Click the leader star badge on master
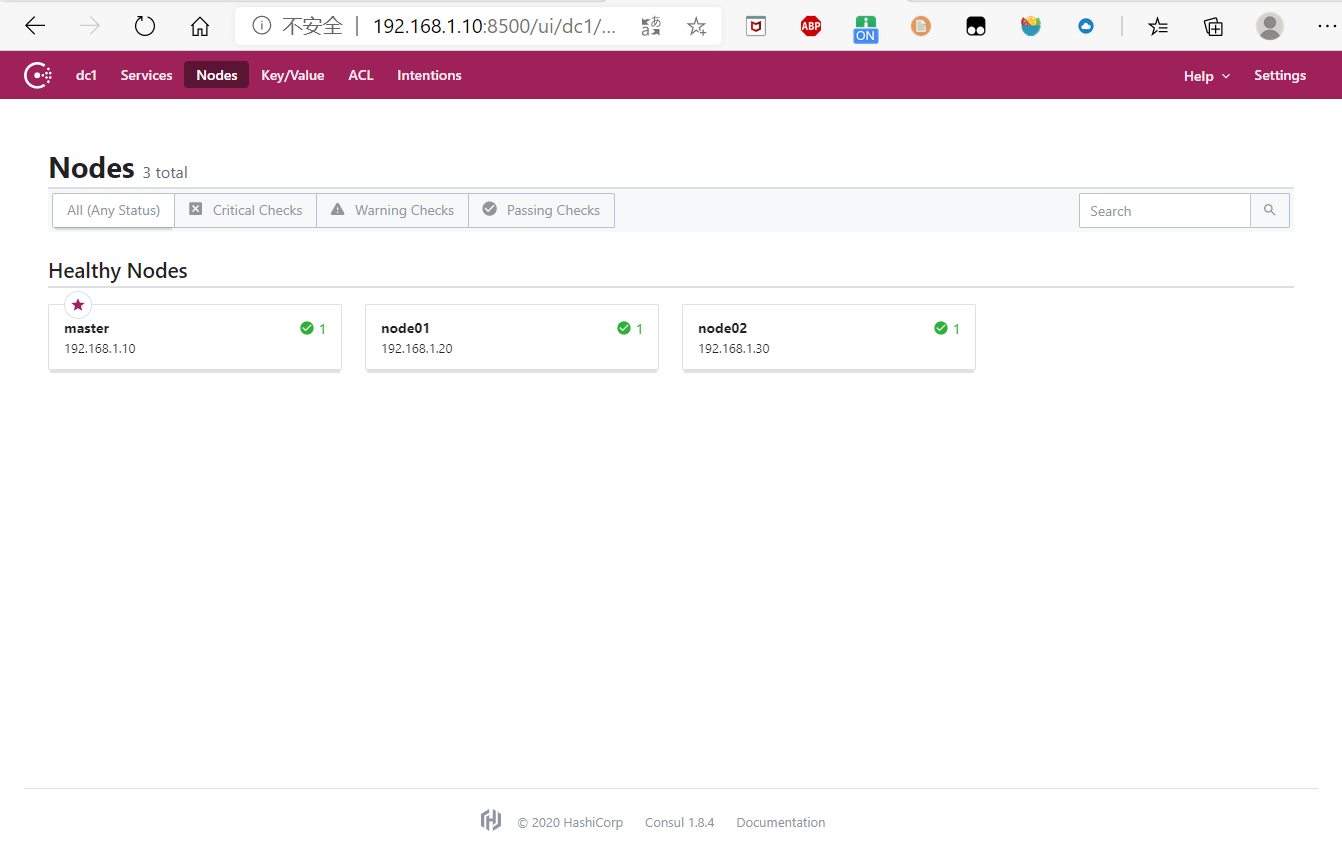The width and height of the screenshot is (1342, 841). pyautogui.click(x=78, y=305)
